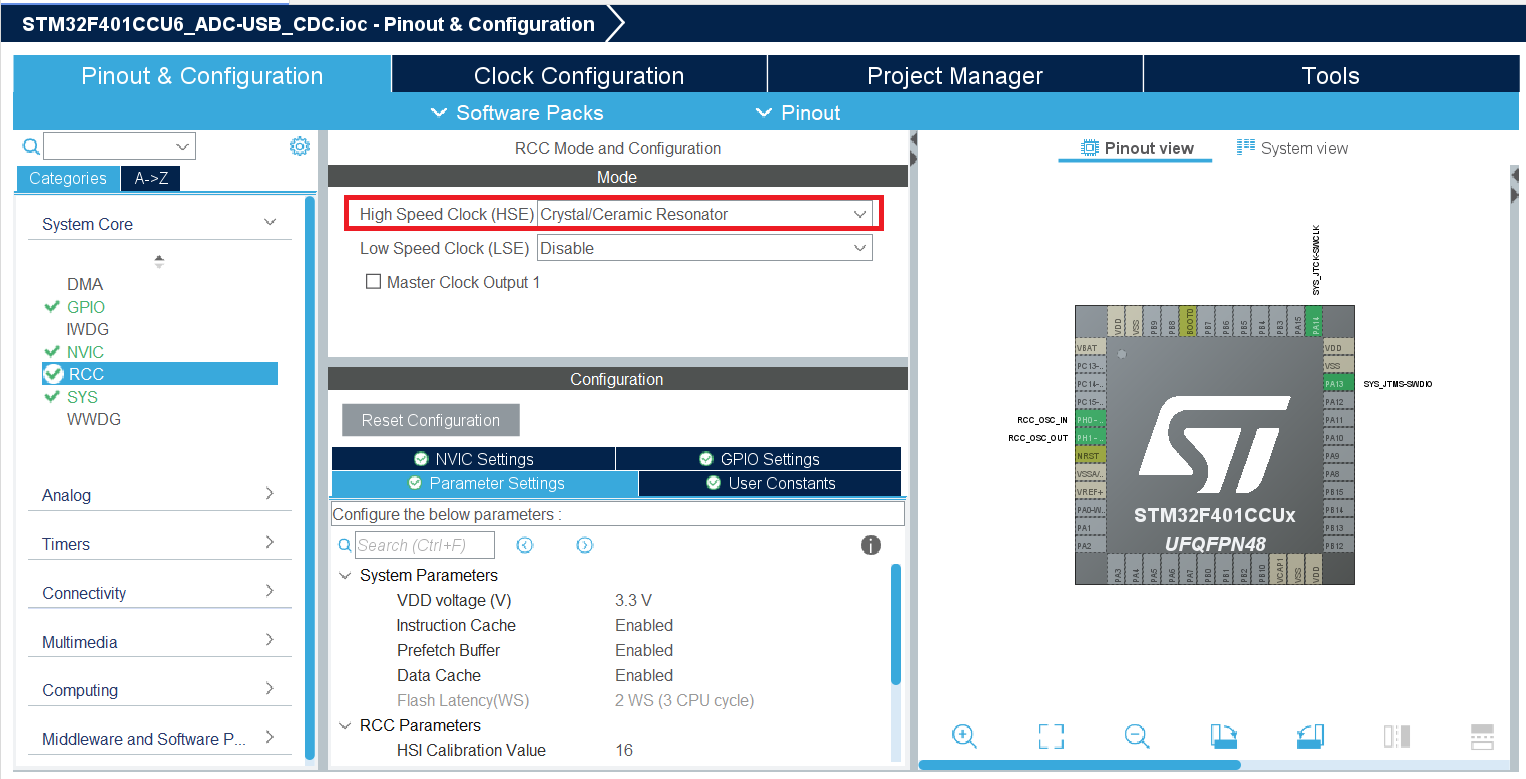Expand the Analog category

160,495
